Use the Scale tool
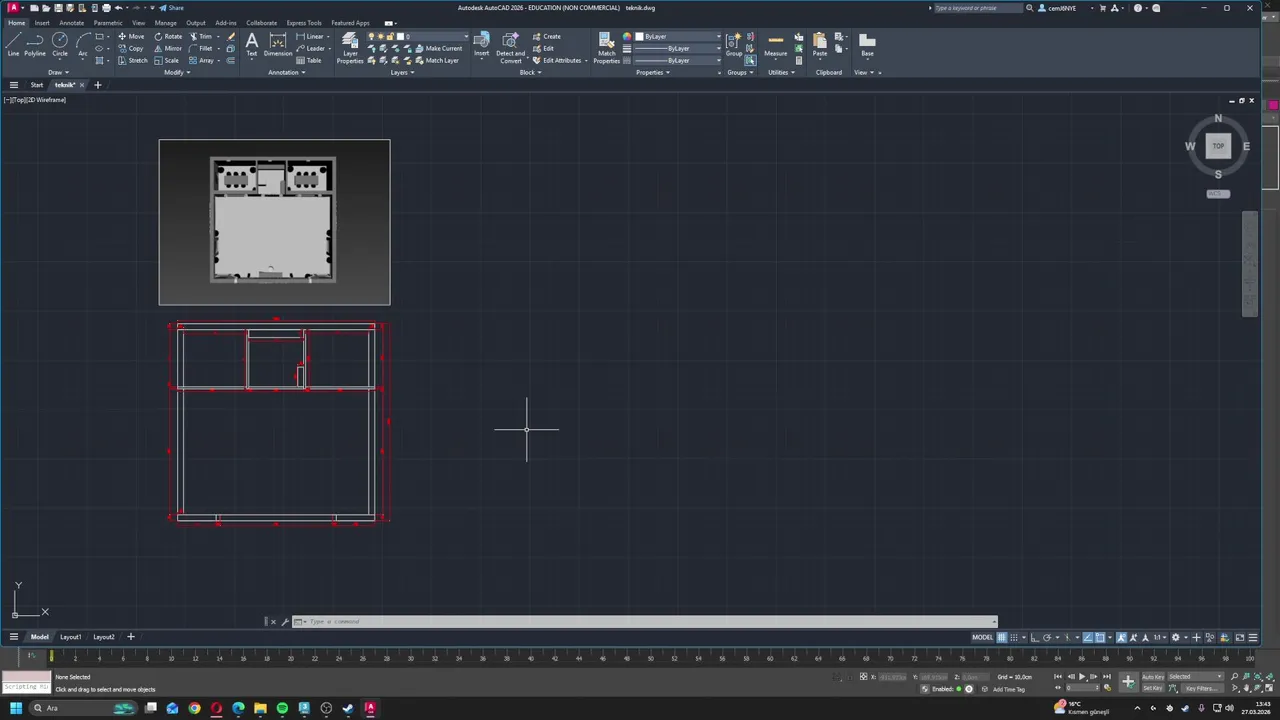 [168, 60]
